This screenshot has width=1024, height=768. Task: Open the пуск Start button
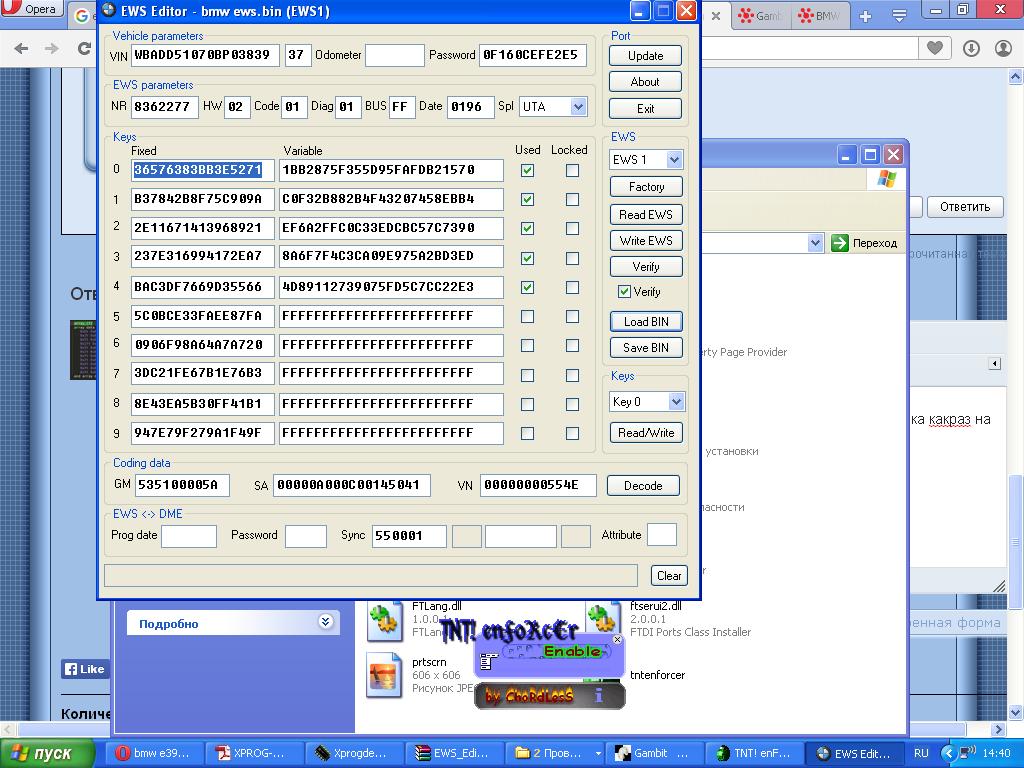pyautogui.click(x=47, y=753)
